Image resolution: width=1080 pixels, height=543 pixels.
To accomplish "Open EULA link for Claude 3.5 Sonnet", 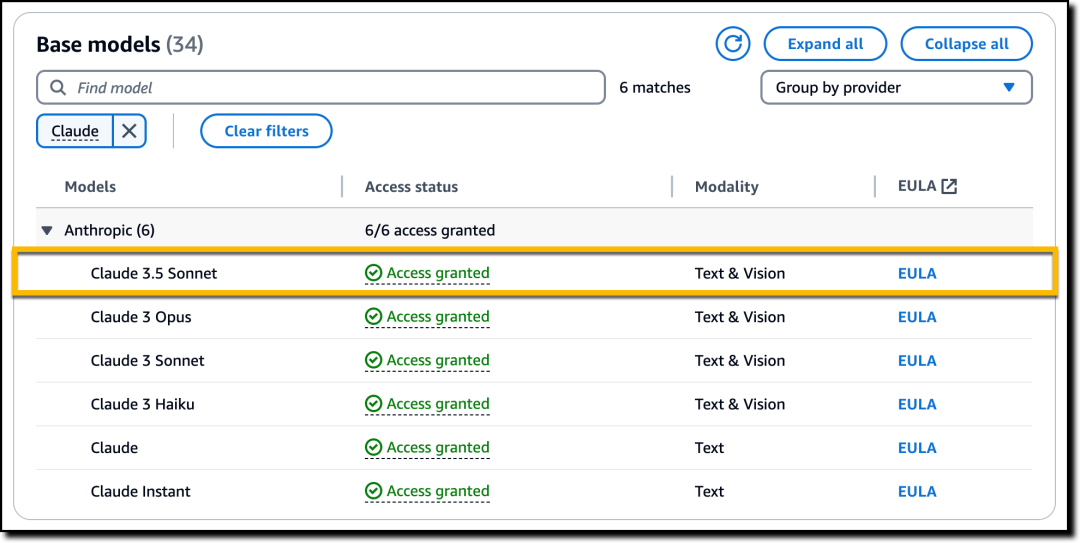I will pyautogui.click(x=917, y=274).
